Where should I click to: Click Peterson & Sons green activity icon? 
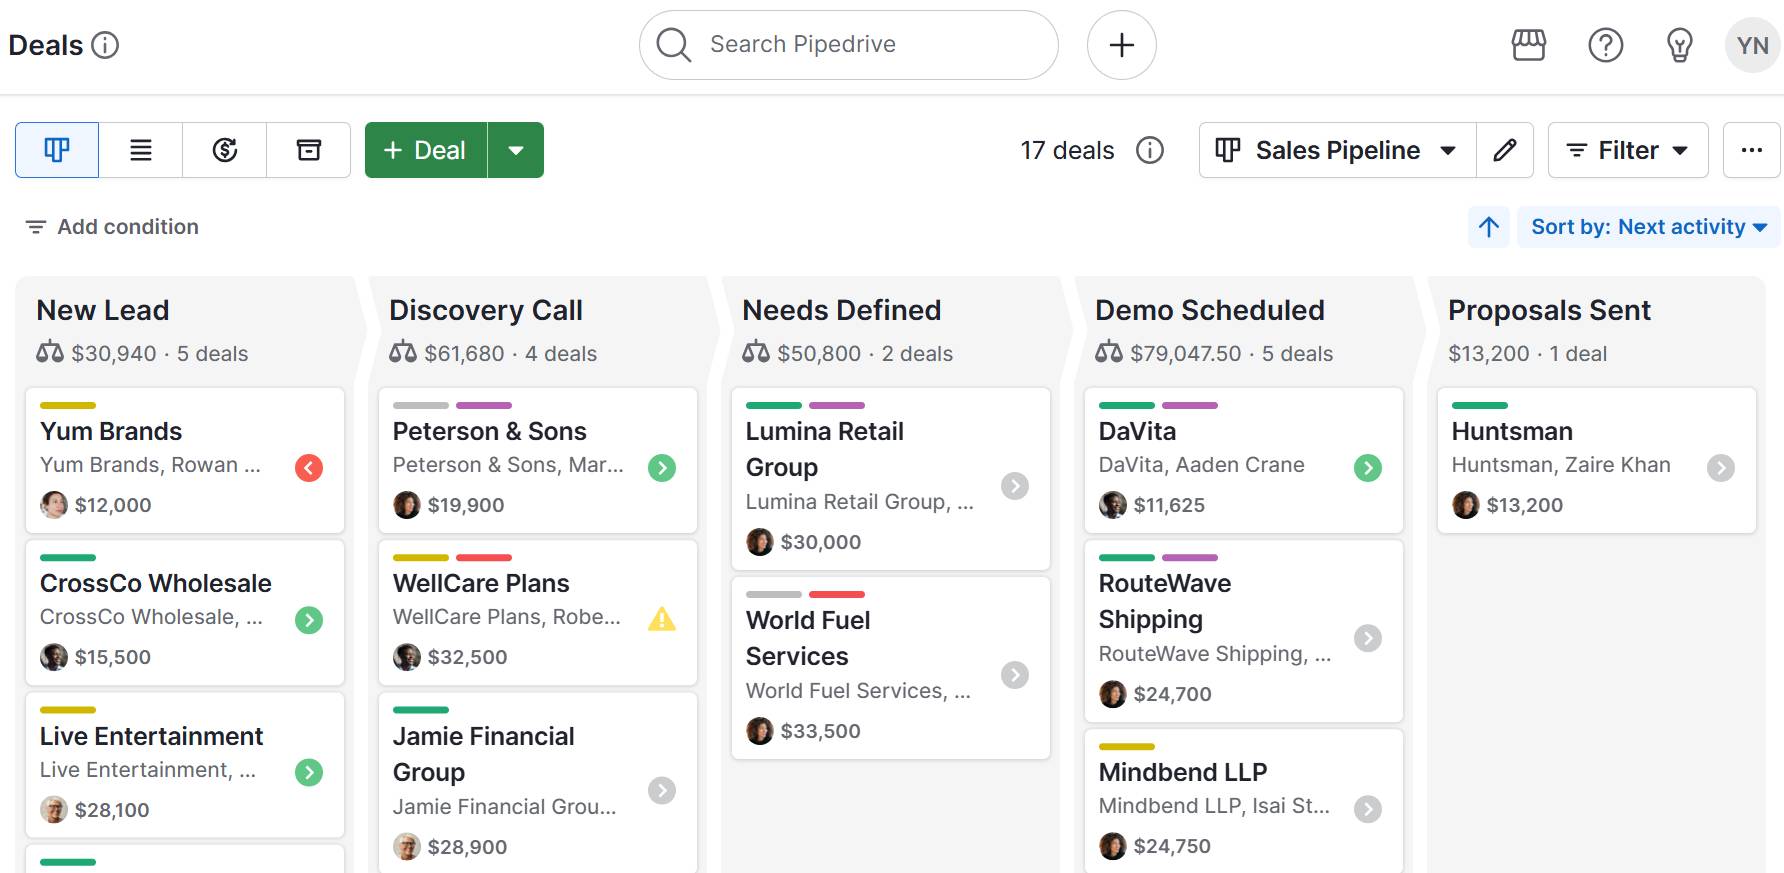662,468
